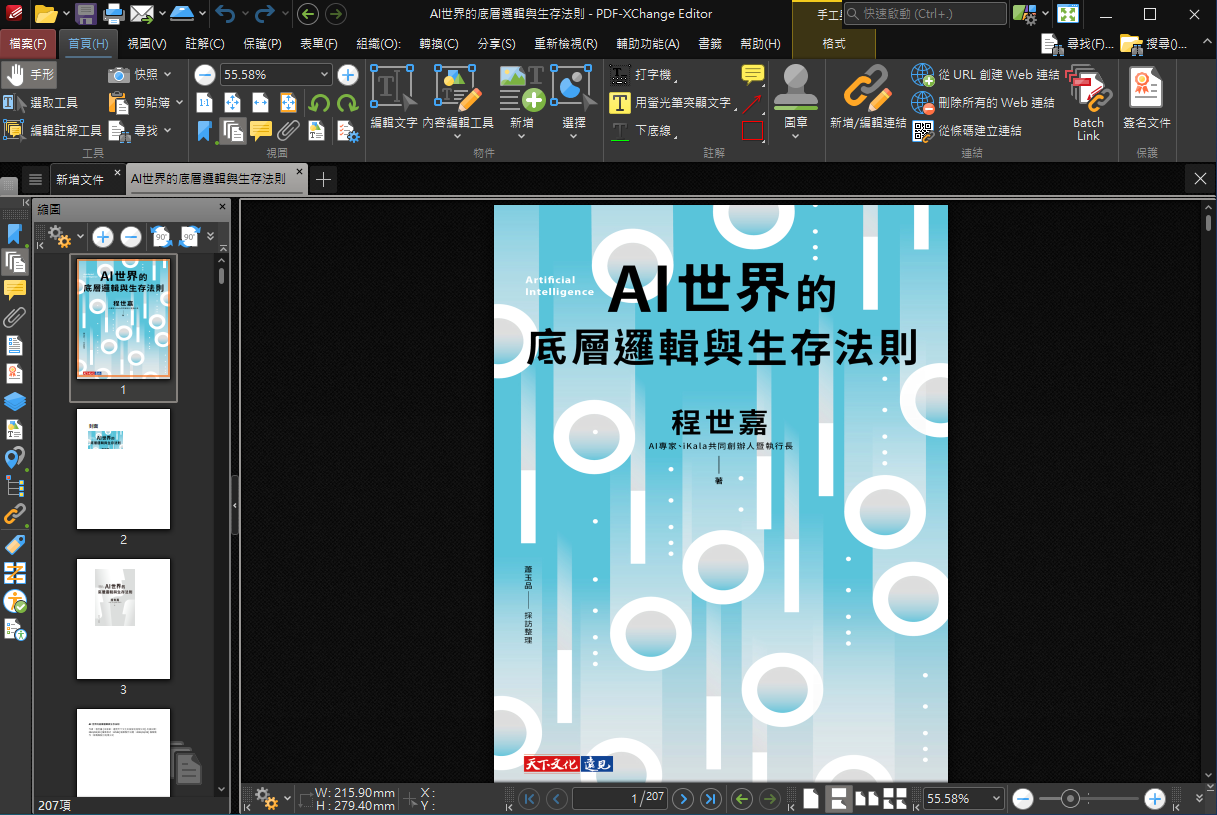Go to next page using status bar arrow
Viewport: 1217px width, 815px height.
[683, 798]
